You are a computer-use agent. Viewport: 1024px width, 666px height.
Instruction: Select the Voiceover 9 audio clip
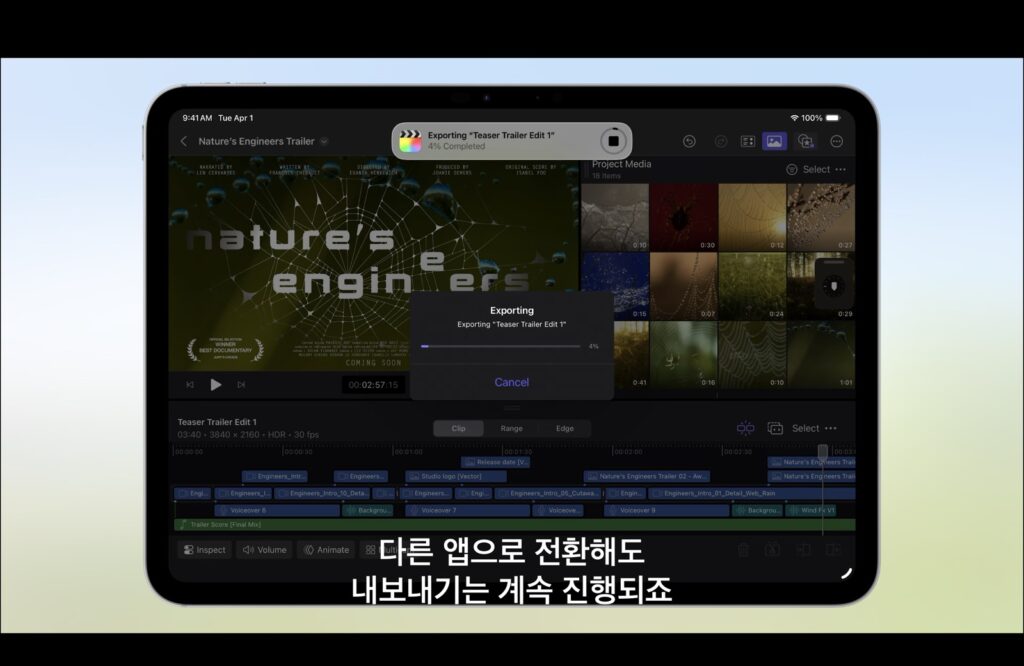666,511
